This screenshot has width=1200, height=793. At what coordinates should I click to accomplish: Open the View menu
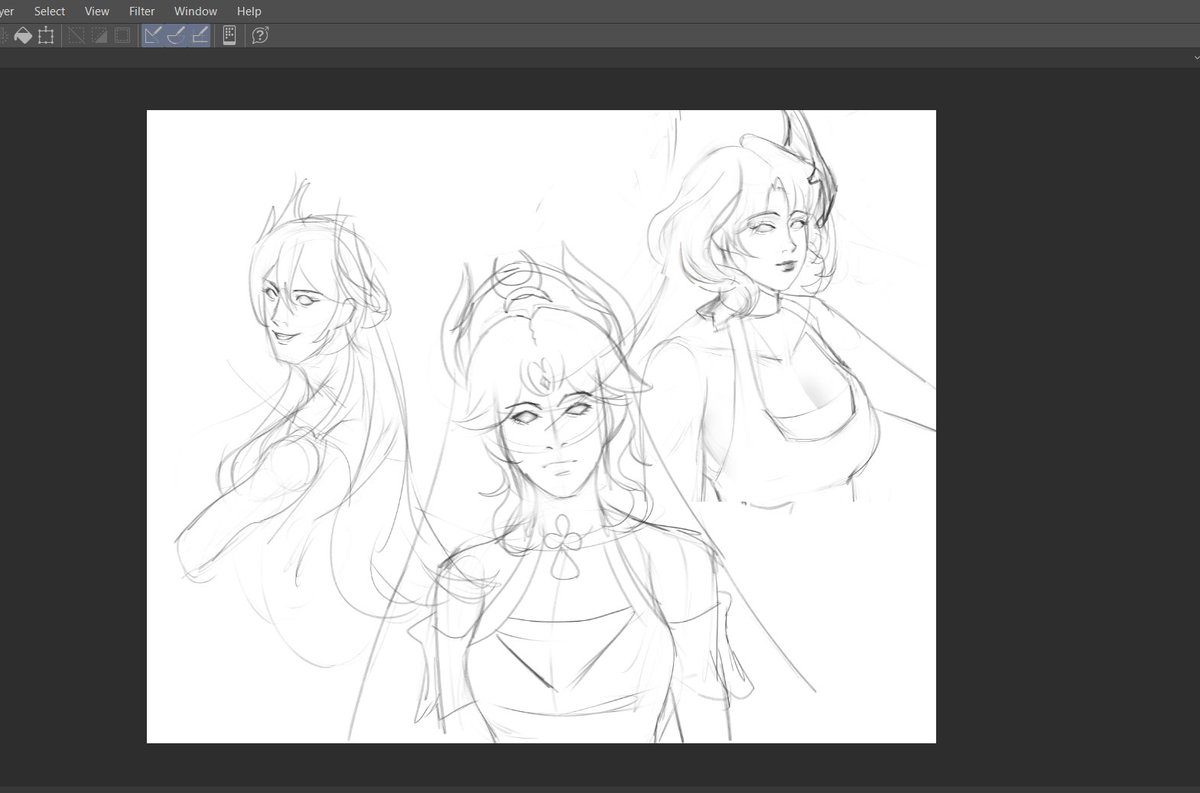coord(97,11)
